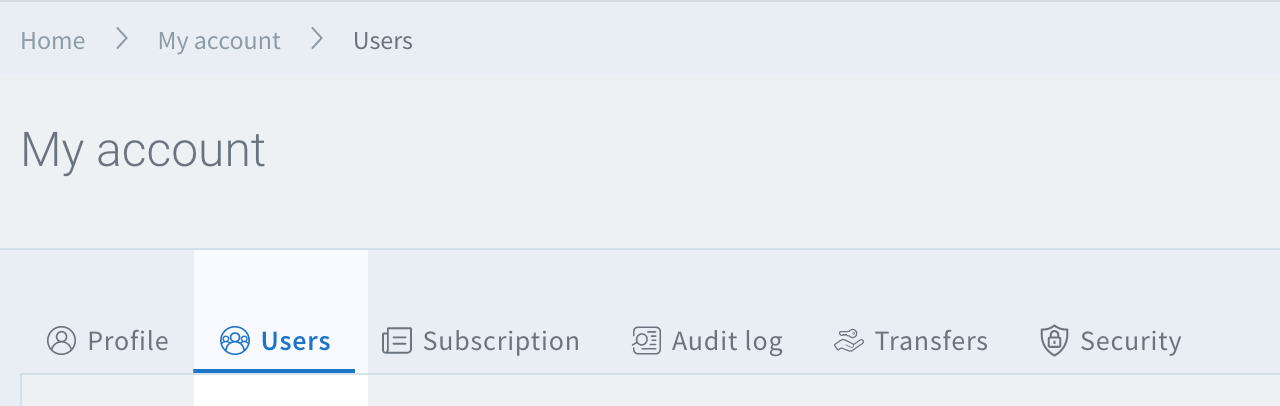The width and height of the screenshot is (1280, 406).
Task: Click the Profile person icon
Action: pyautogui.click(x=61, y=341)
